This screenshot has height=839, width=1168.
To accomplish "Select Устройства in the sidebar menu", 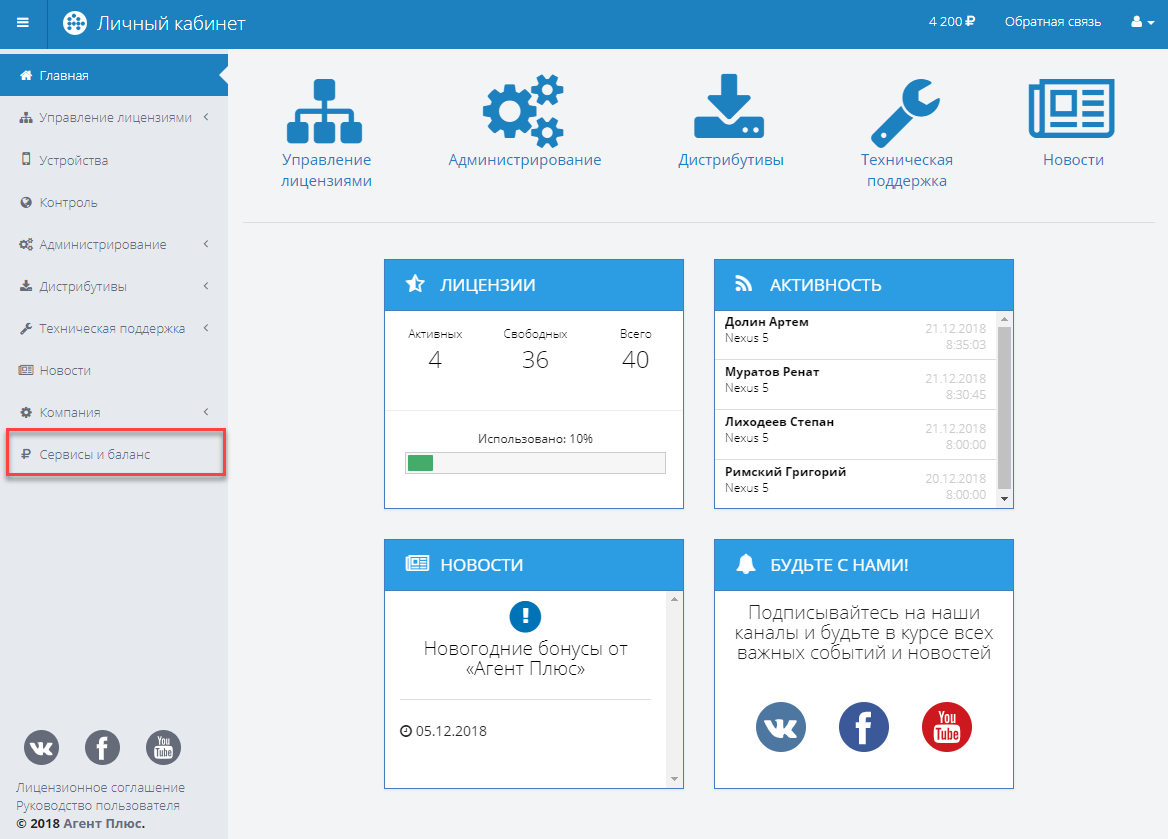I will (x=73, y=160).
